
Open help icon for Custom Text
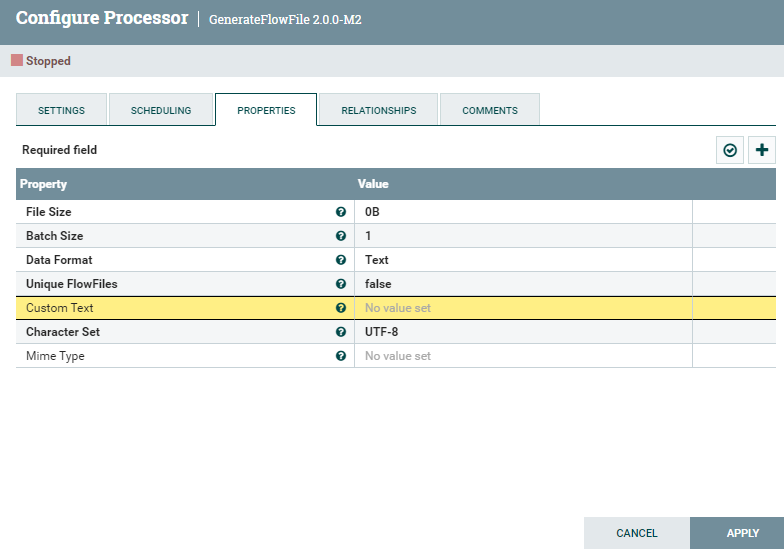[341, 308]
